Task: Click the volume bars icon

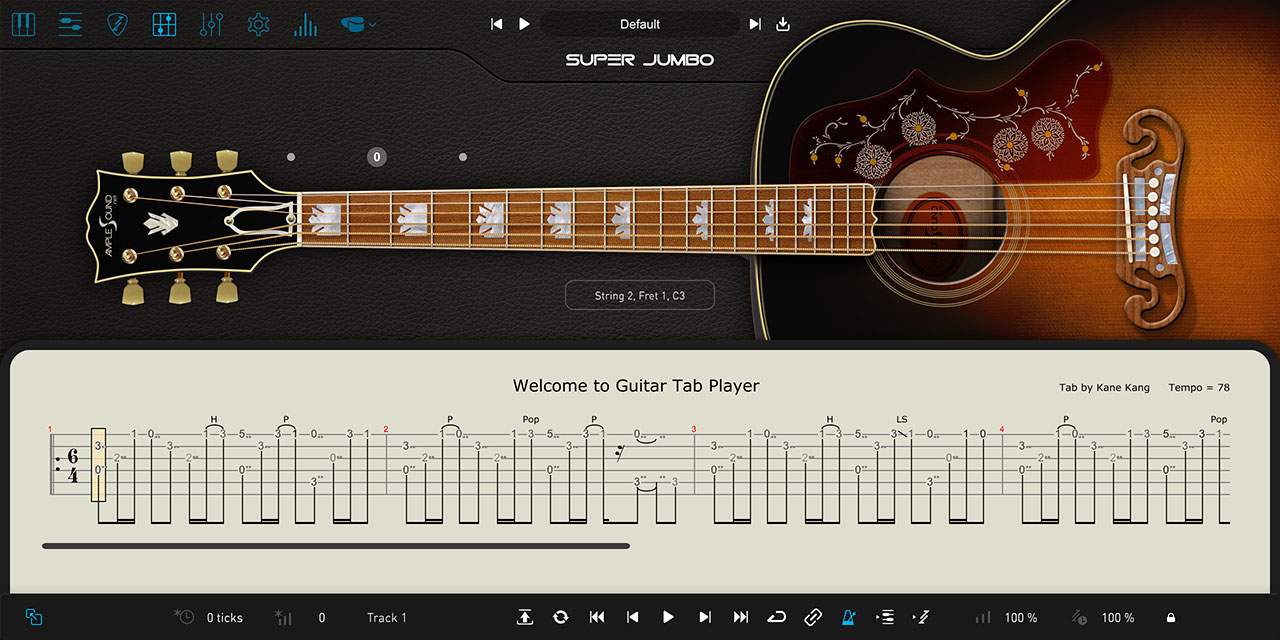Action: point(984,618)
